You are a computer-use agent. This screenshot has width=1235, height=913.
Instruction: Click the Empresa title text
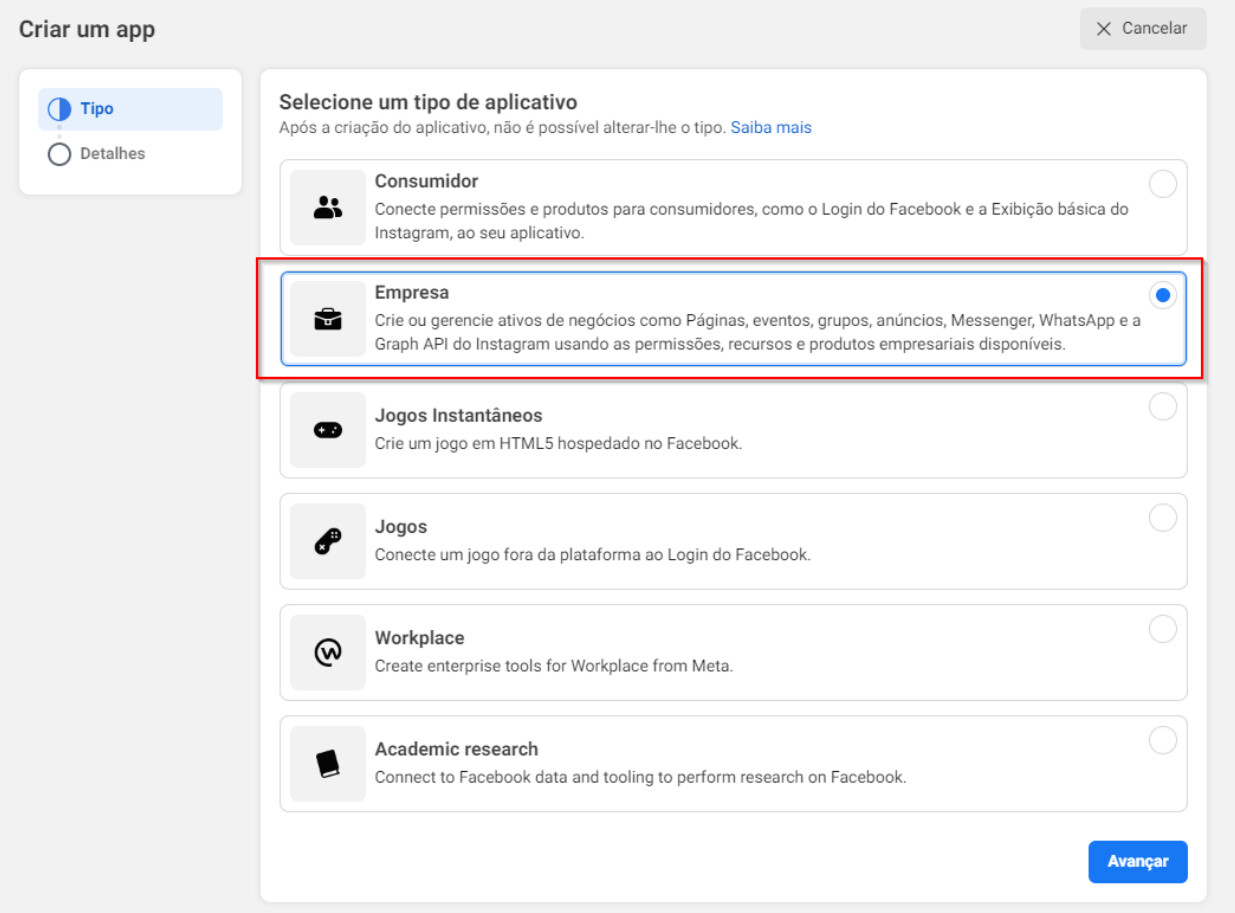pyautogui.click(x=412, y=292)
